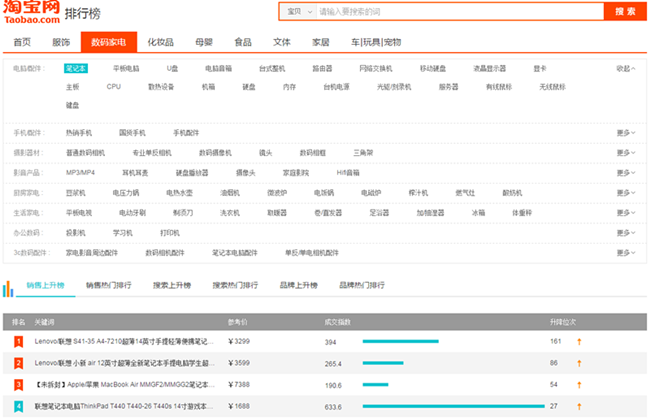Open the 平板电脑 subcategory
The image size is (650, 419).
(x=126, y=68)
